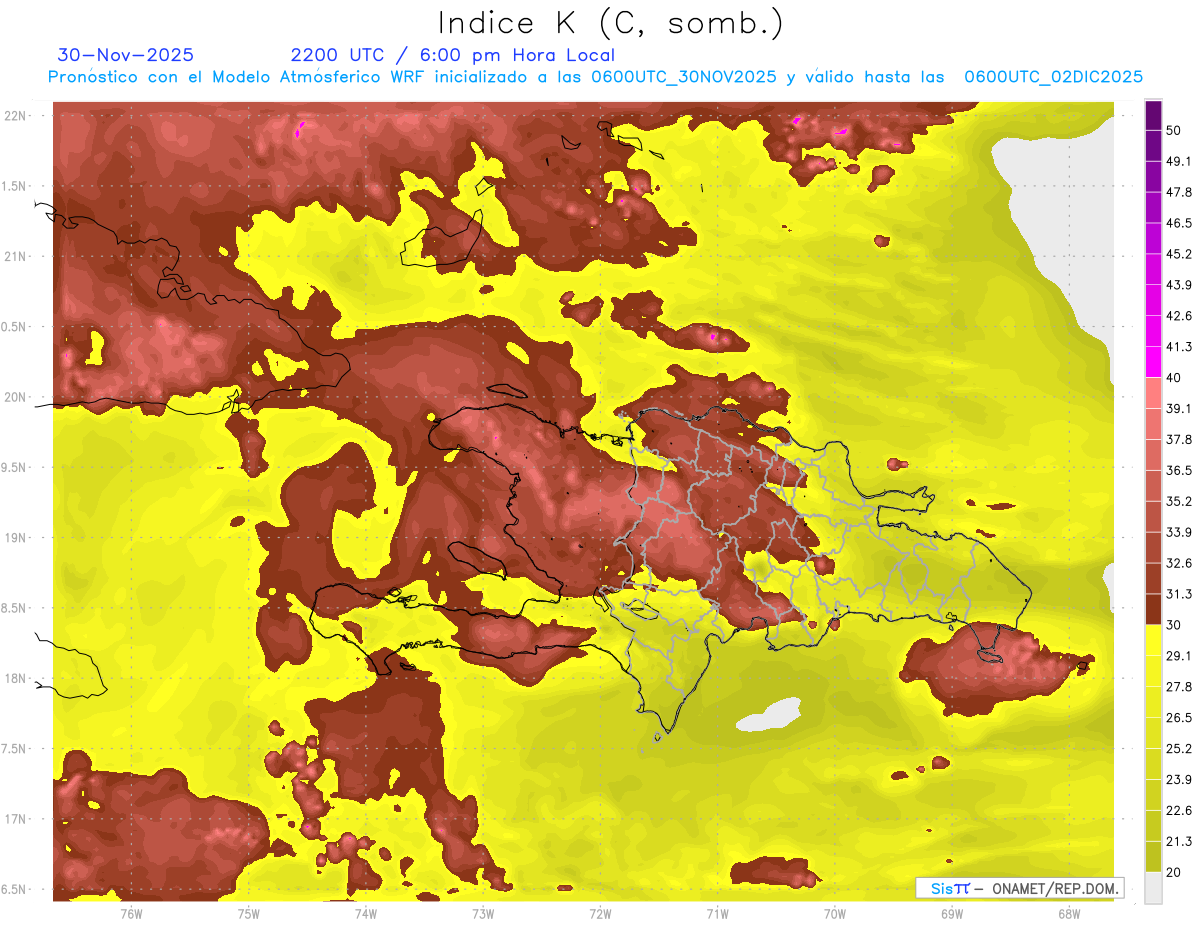
Task: Click the 36.5 color scale value
Action: (x=1178, y=470)
